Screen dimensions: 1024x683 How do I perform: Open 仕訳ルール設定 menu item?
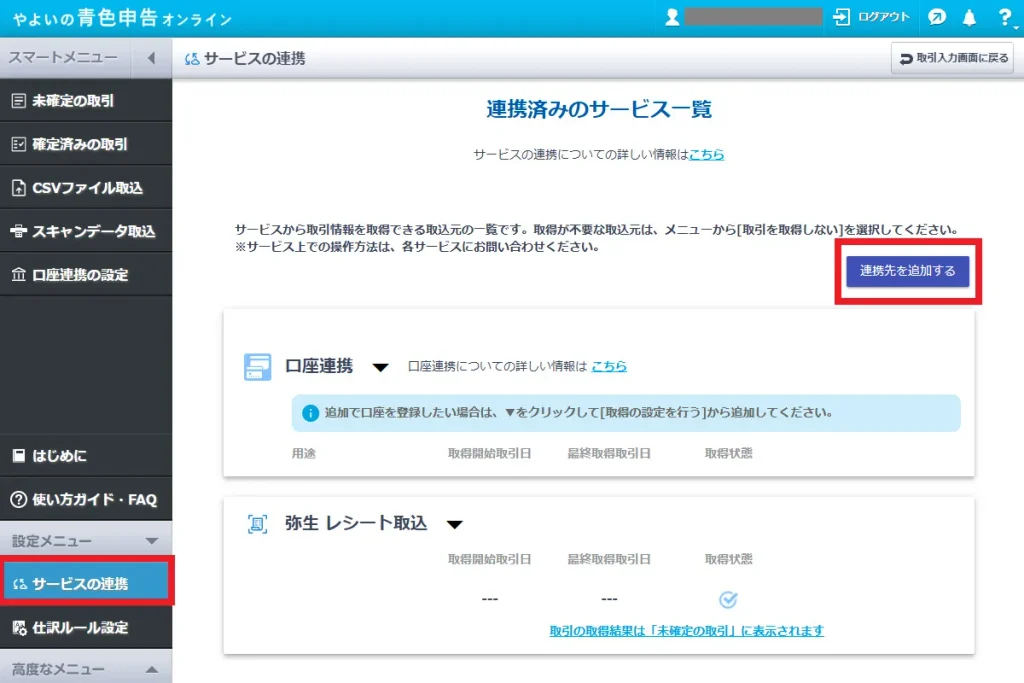pyautogui.click(x=86, y=627)
